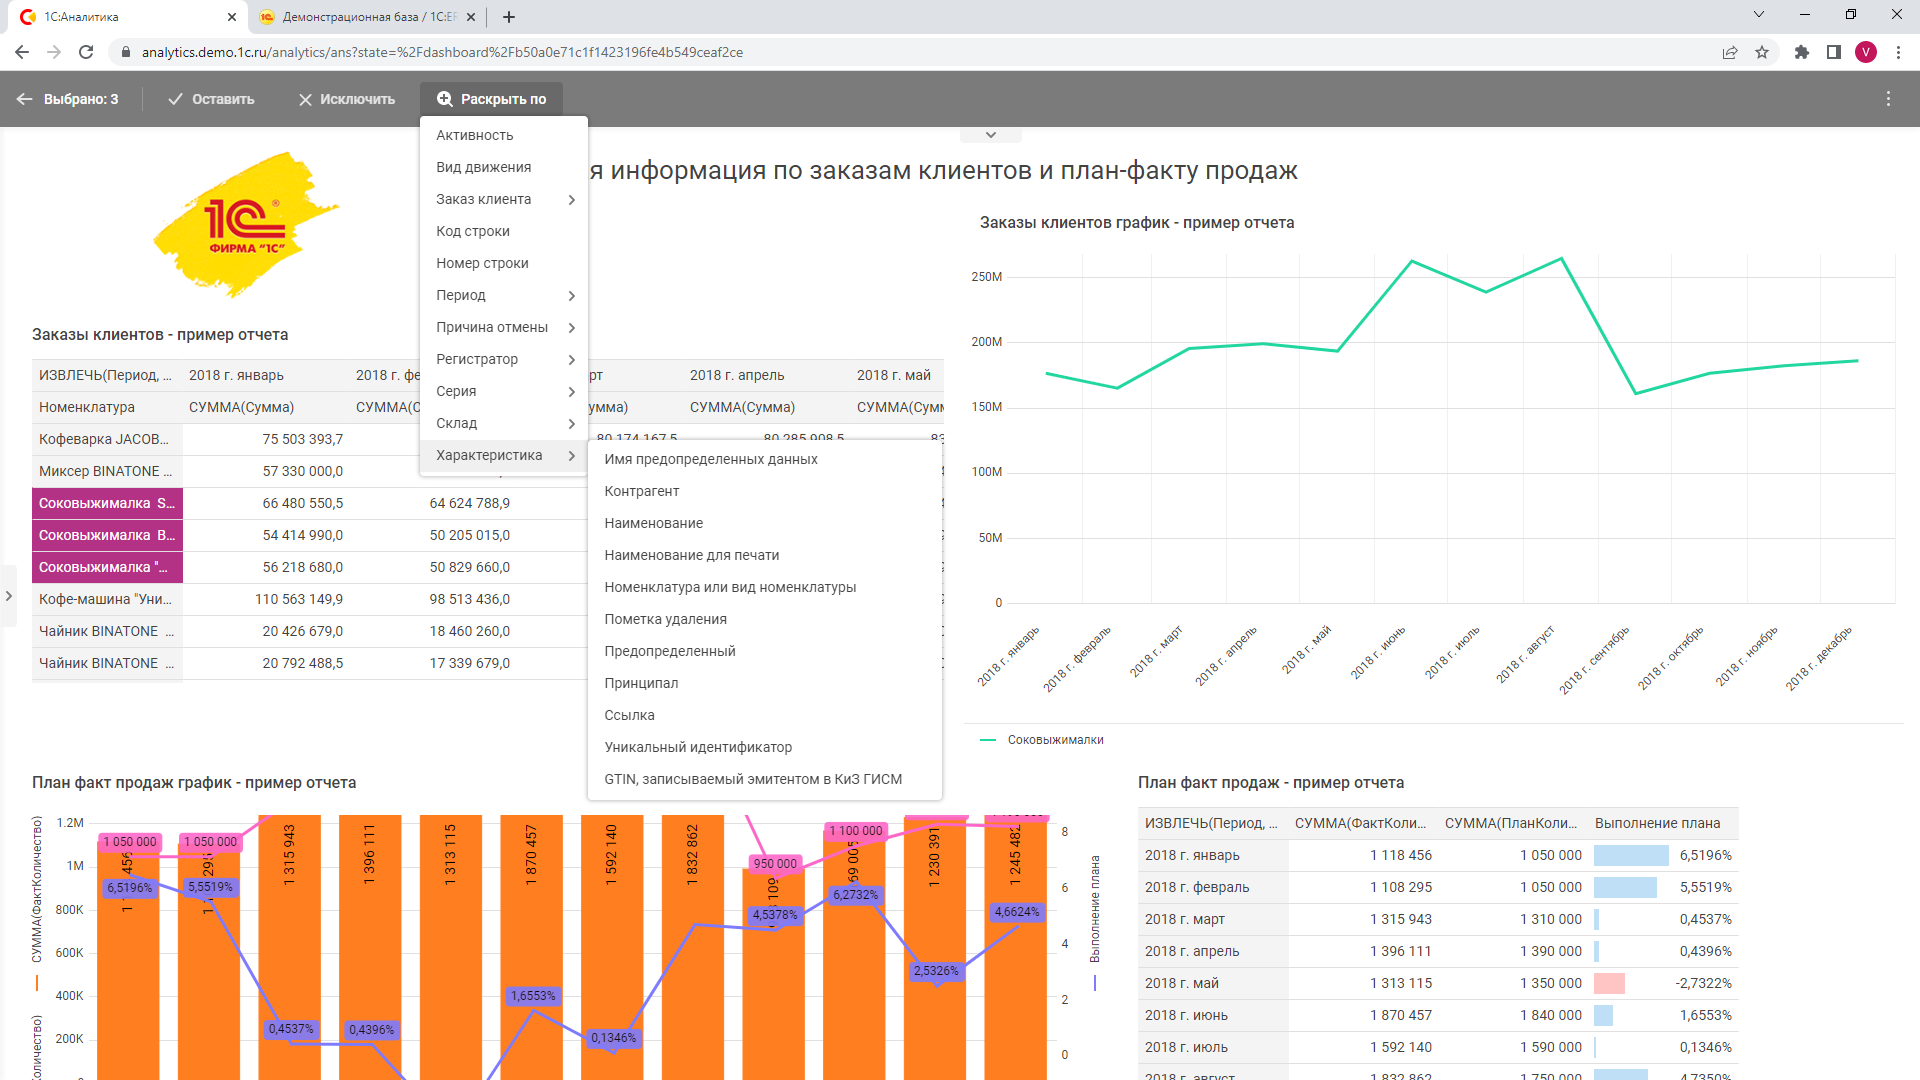Bookmark this page with the star

[1762, 52]
